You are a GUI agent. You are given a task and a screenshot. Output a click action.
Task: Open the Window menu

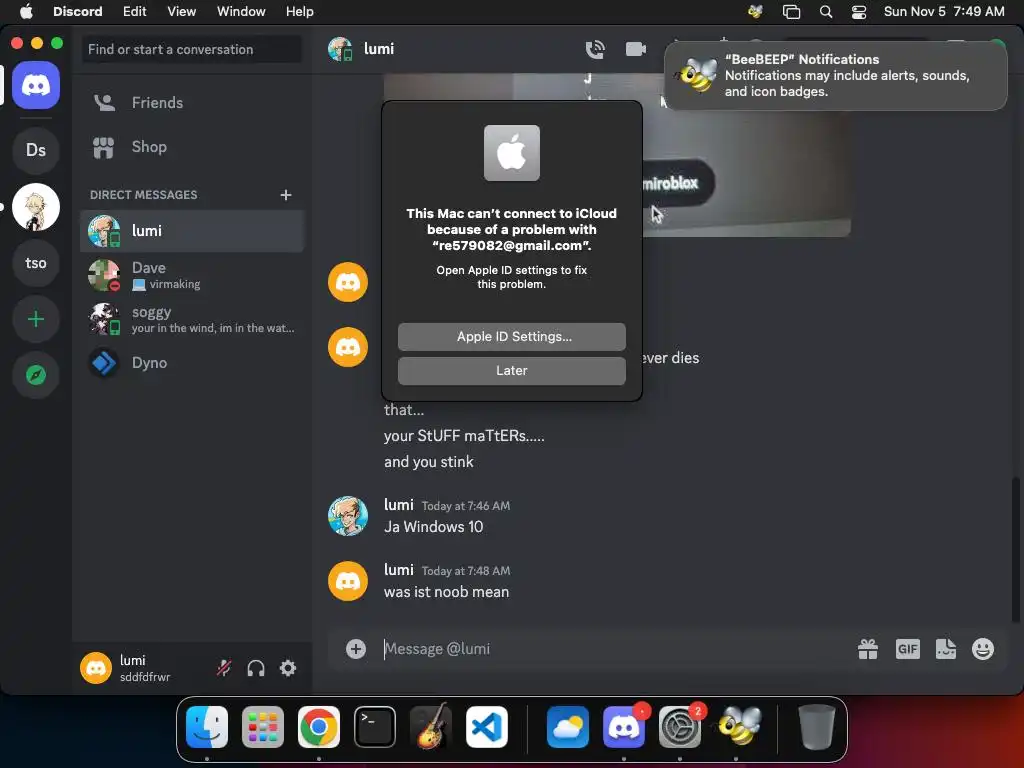pos(241,11)
